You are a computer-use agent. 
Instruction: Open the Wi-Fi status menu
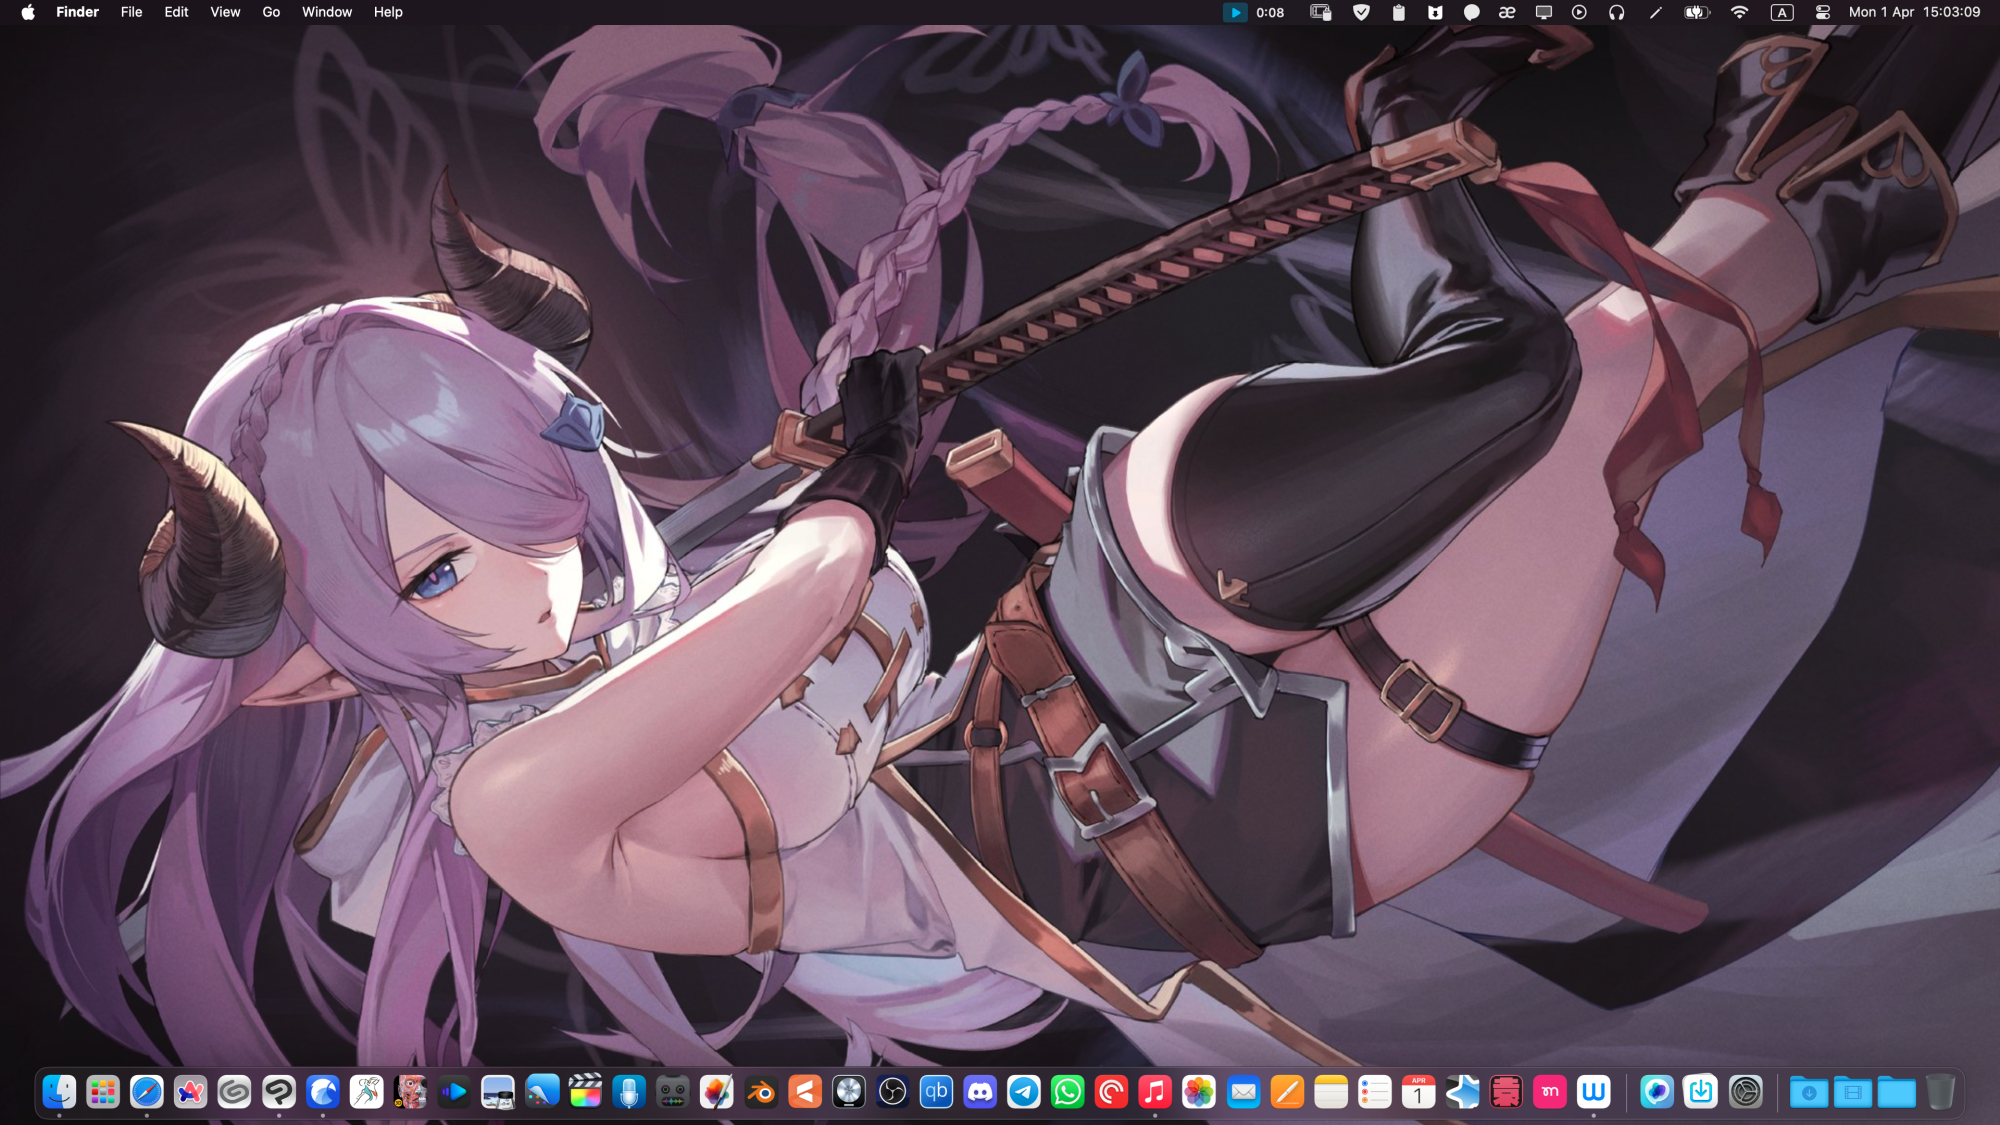click(1740, 12)
